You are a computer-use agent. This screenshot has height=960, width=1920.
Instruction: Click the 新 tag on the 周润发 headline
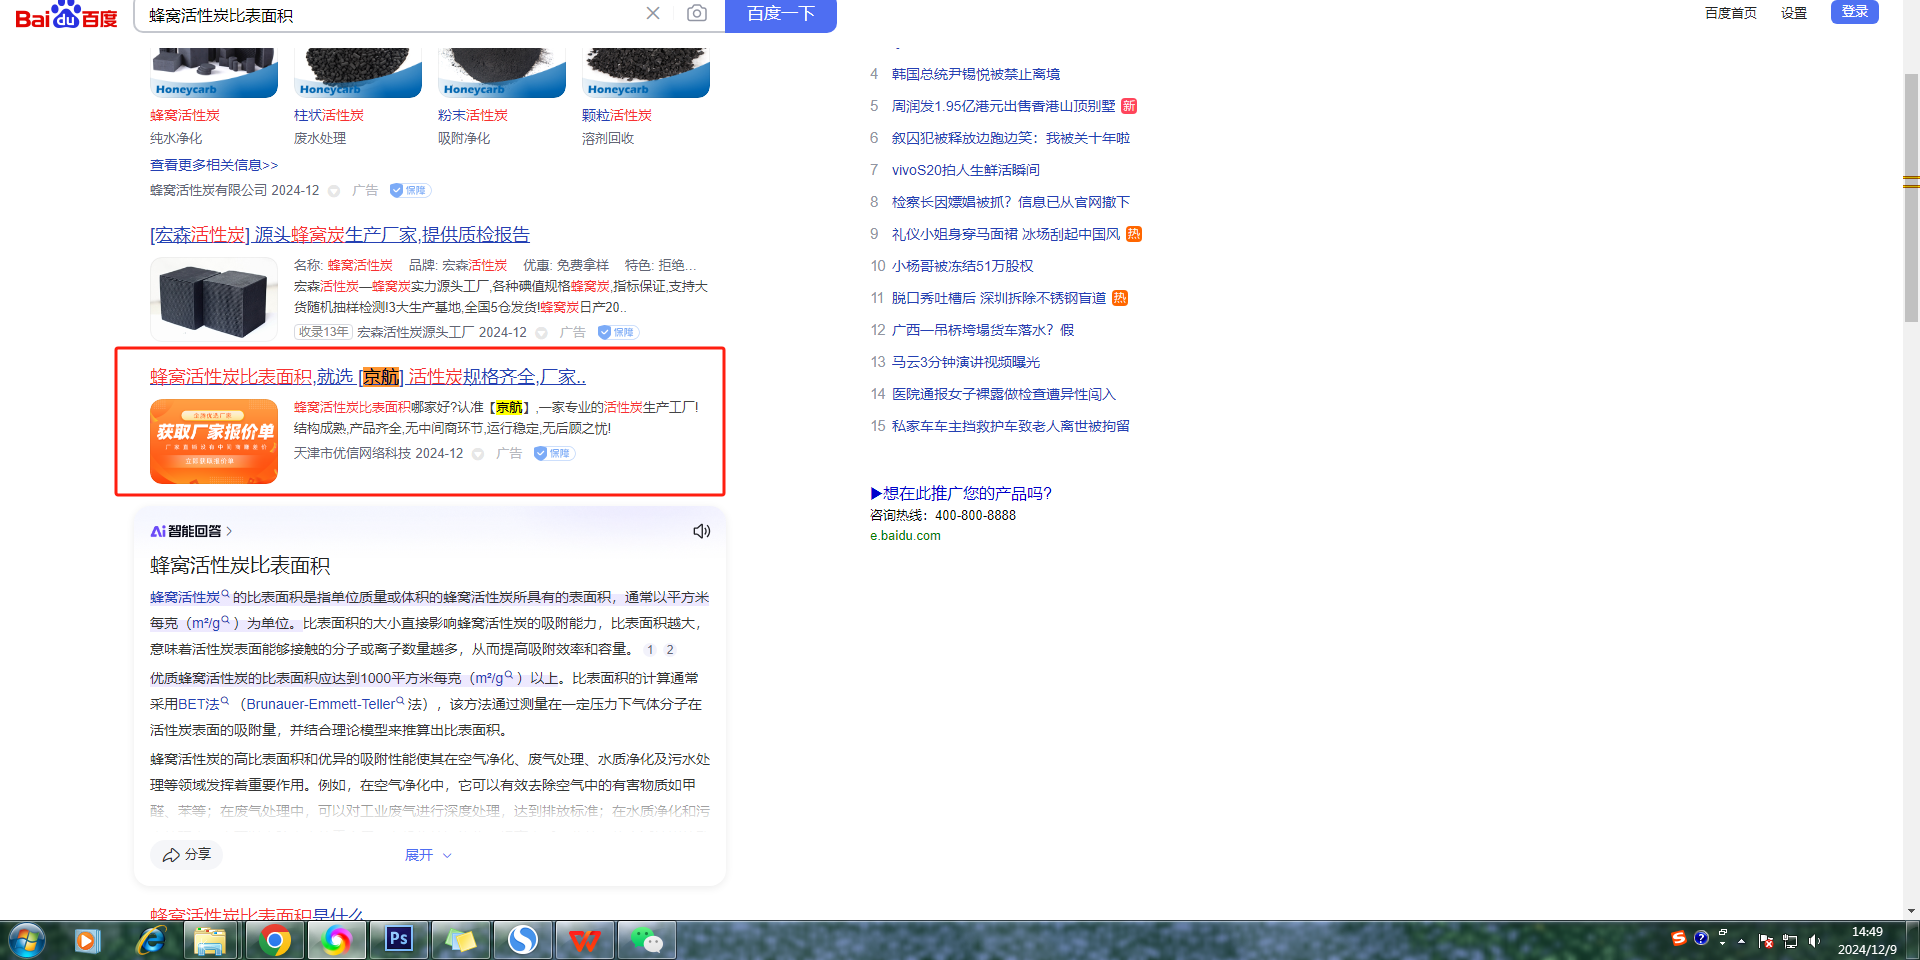coord(1129,106)
